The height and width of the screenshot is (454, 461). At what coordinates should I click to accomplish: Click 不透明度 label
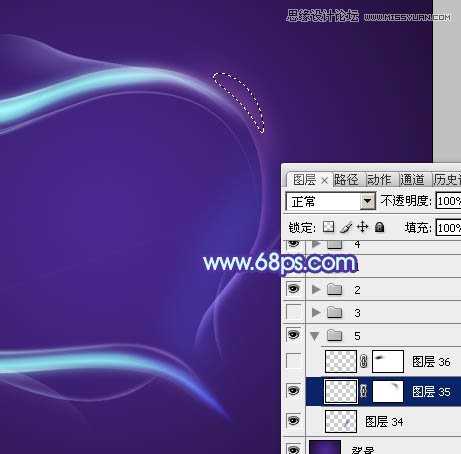[x=406, y=201]
